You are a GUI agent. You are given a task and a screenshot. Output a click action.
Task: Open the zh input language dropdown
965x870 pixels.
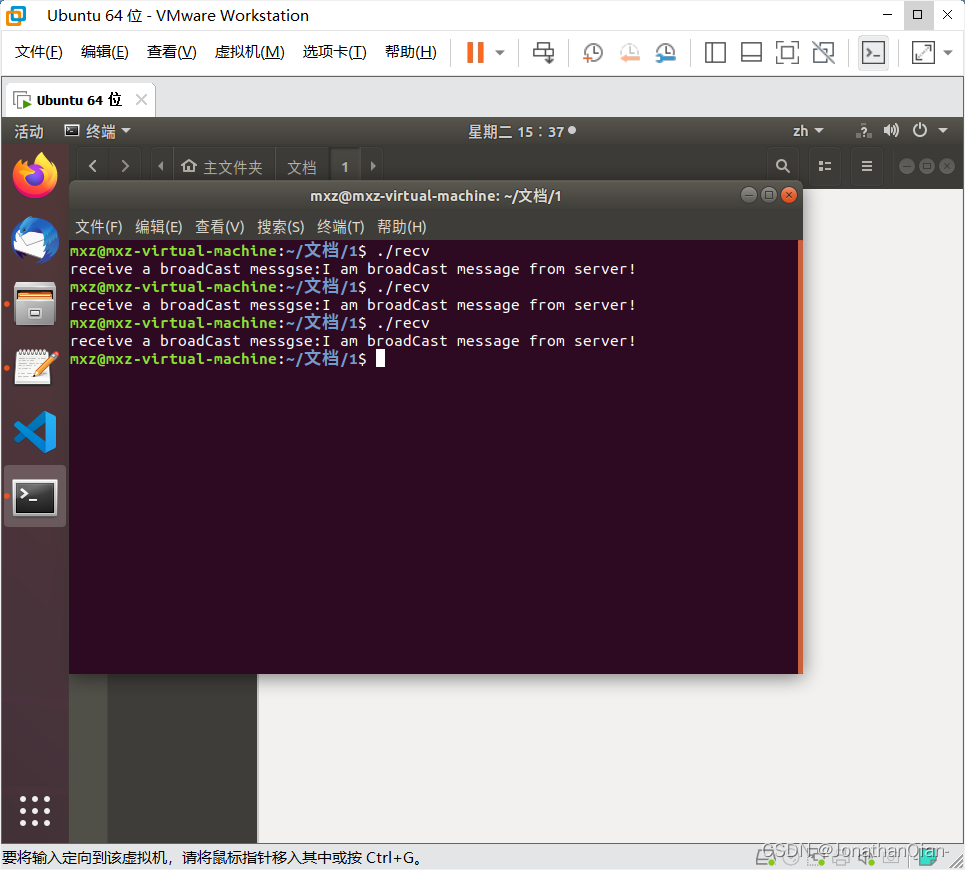tap(807, 131)
